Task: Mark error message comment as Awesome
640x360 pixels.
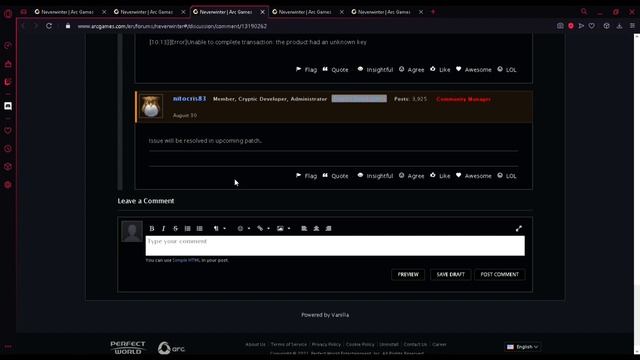Action: pos(473,70)
